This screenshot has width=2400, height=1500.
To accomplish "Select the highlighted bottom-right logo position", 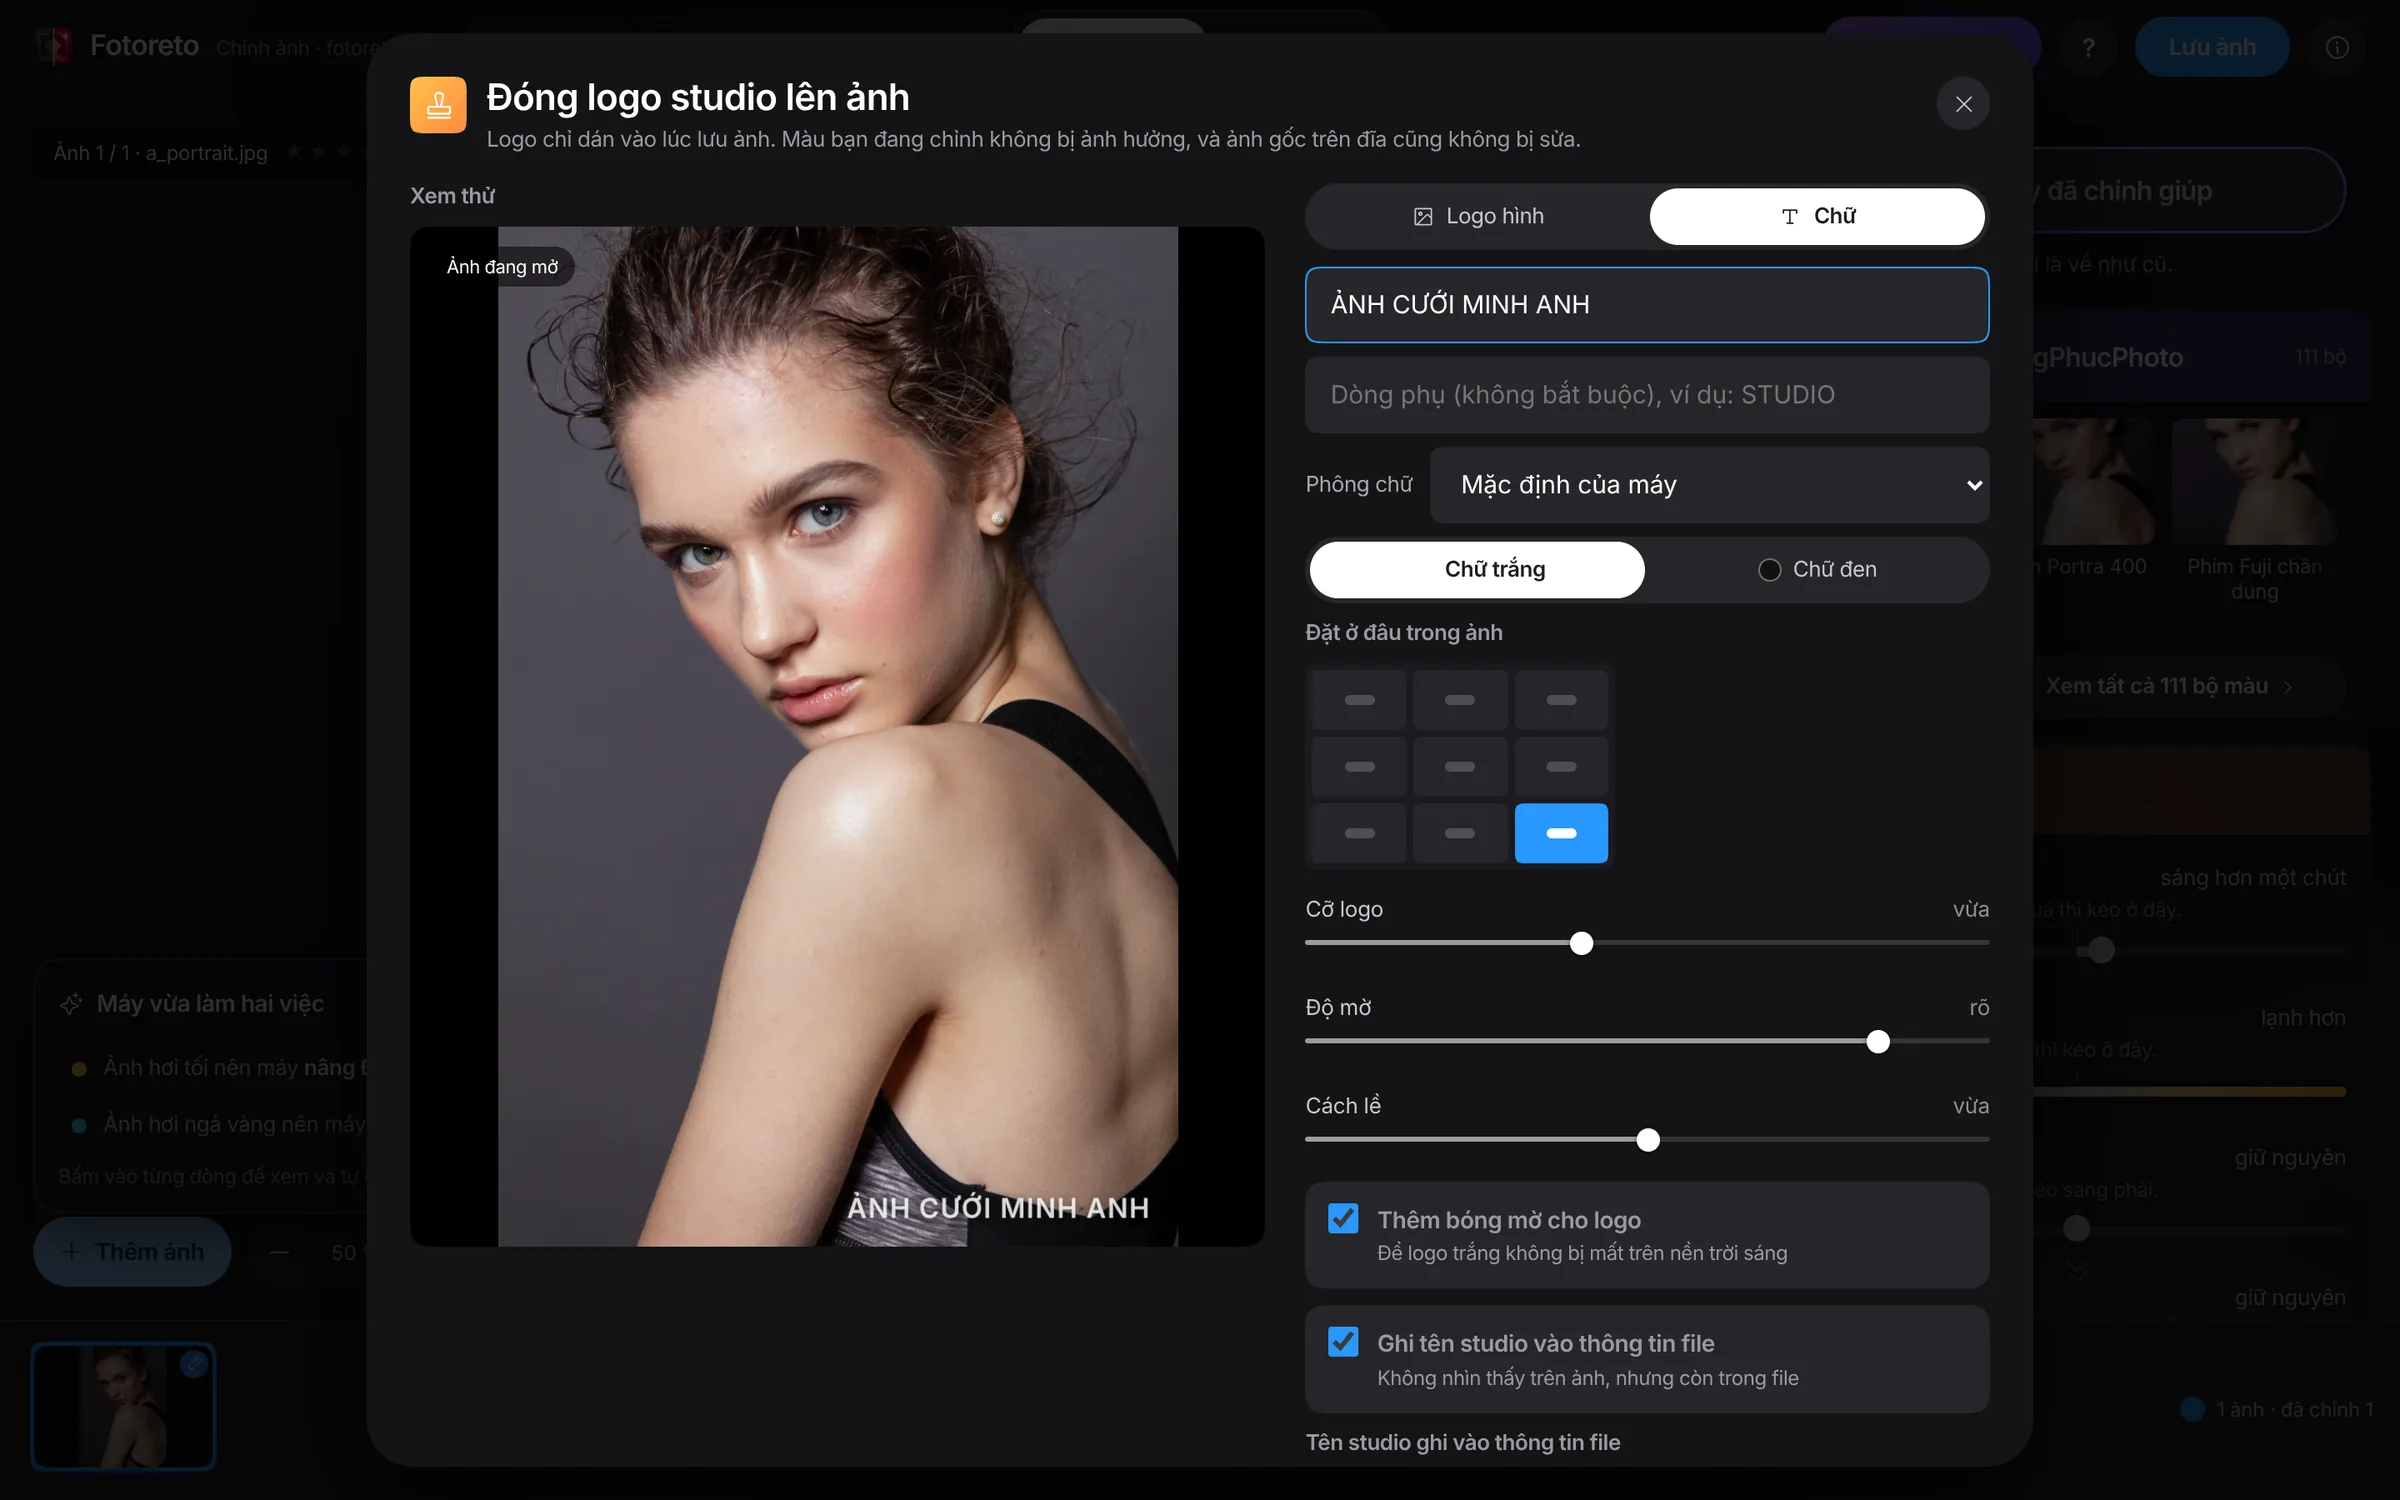I will point(1561,833).
